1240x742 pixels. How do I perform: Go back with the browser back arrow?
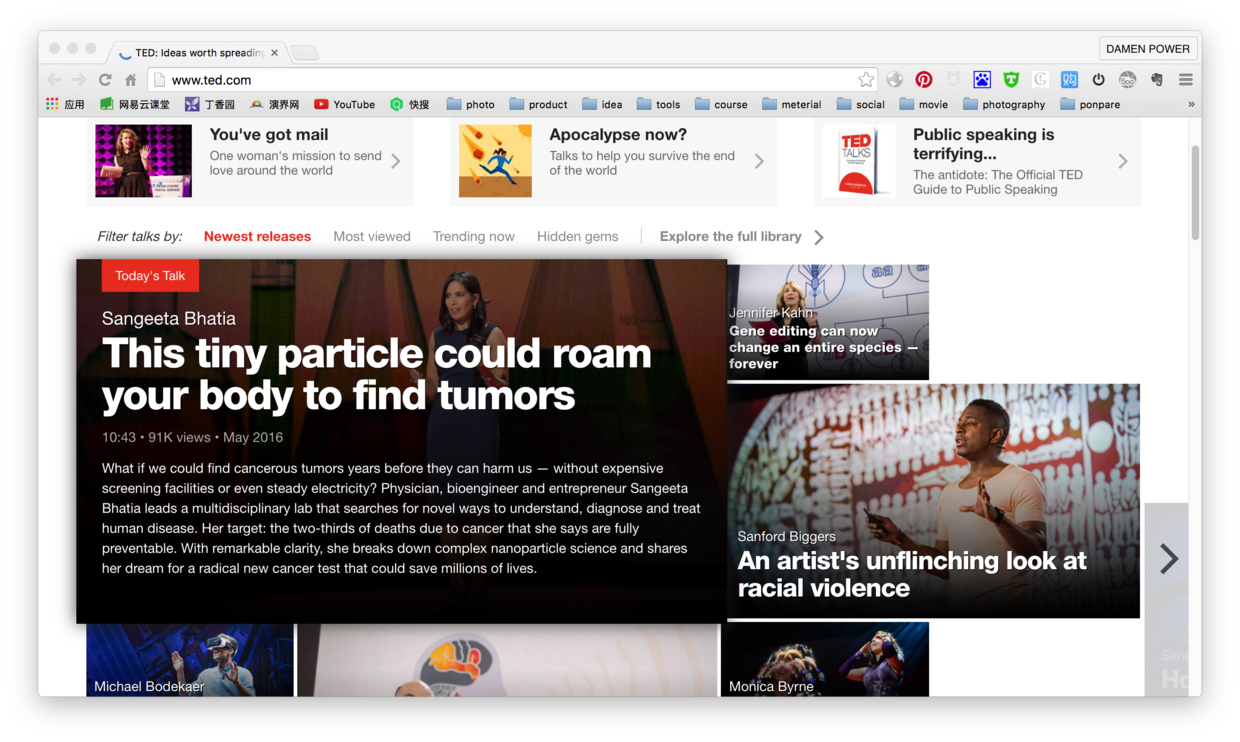[x=54, y=80]
